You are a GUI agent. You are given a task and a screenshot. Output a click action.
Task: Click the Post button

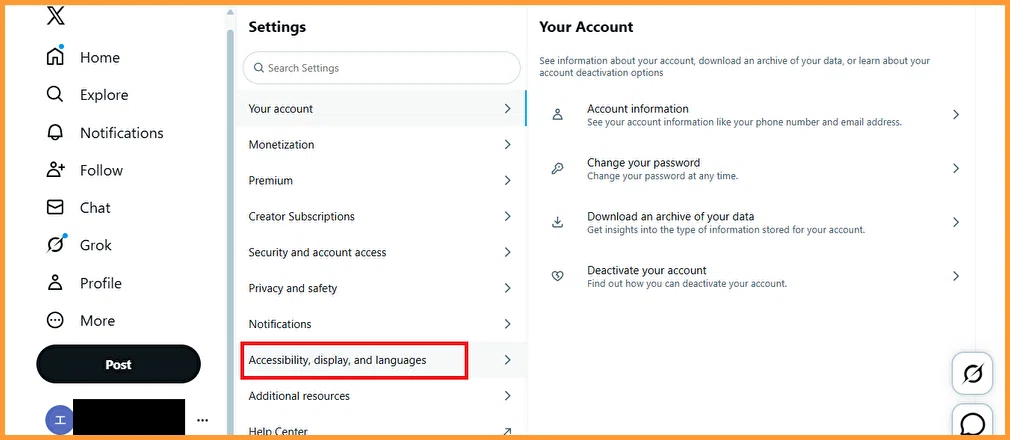point(119,364)
